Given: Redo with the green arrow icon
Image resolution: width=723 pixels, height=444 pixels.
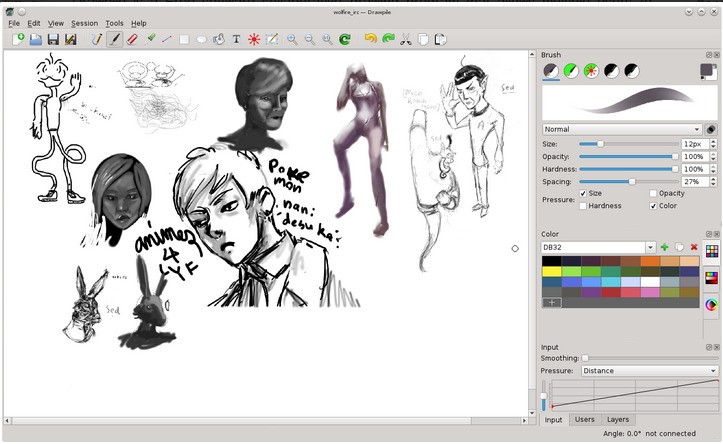Looking at the screenshot, I should click(x=388, y=39).
